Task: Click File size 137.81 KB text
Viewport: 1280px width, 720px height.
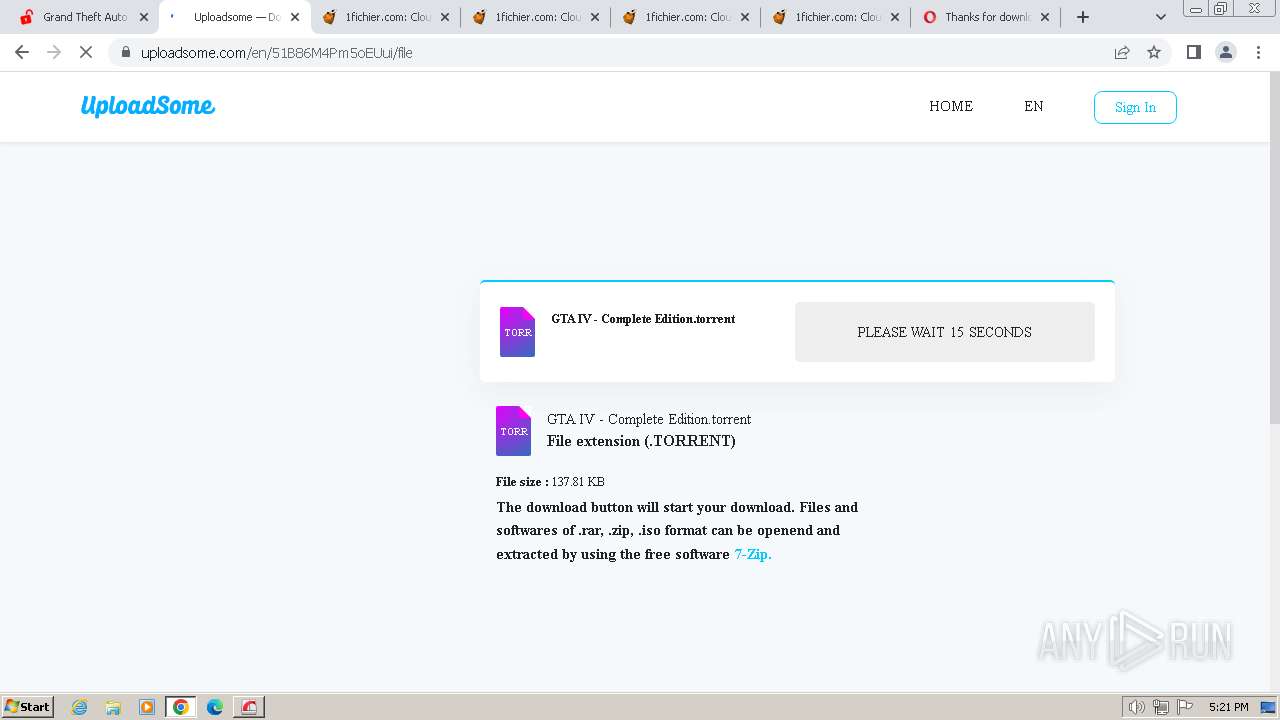Action: click(550, 482)
